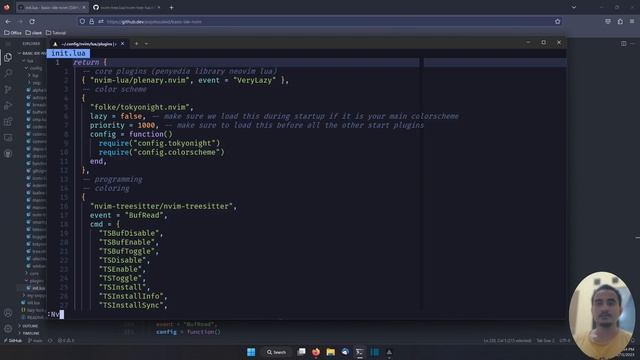This screenshot has width=640, height=360.
Task: Open browser extensions puzzle icon
Action: click(620, 21)
